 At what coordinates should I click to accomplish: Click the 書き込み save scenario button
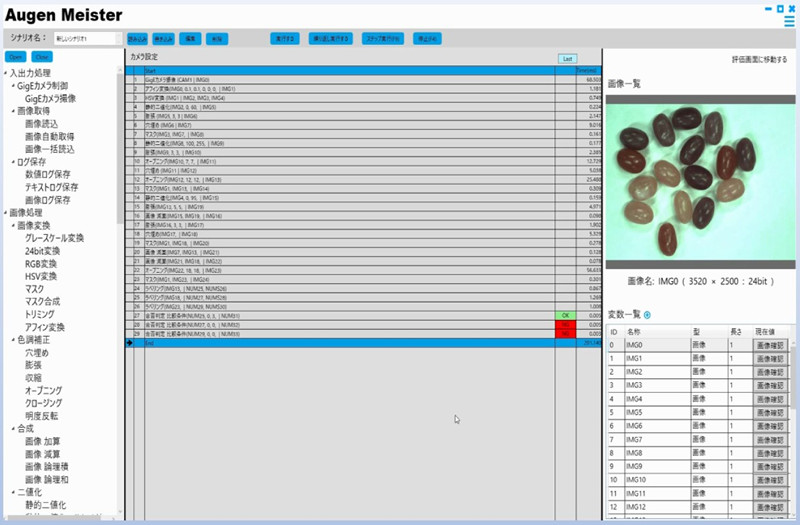(163, 39)
